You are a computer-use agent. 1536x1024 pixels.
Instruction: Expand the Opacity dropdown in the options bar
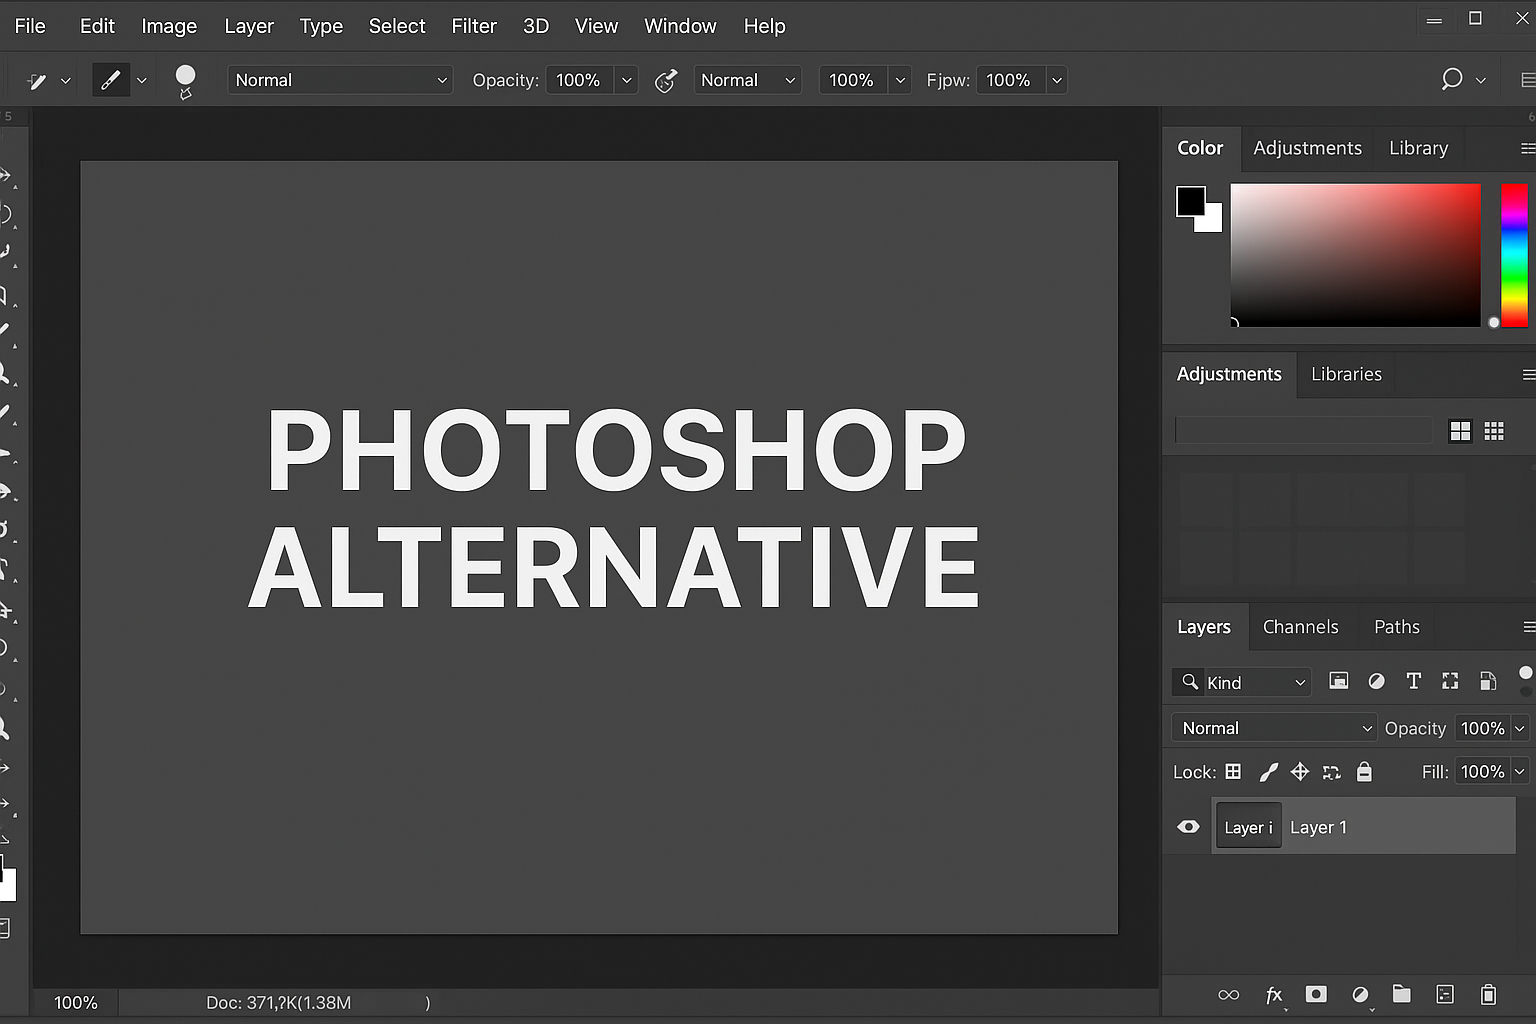626,79
